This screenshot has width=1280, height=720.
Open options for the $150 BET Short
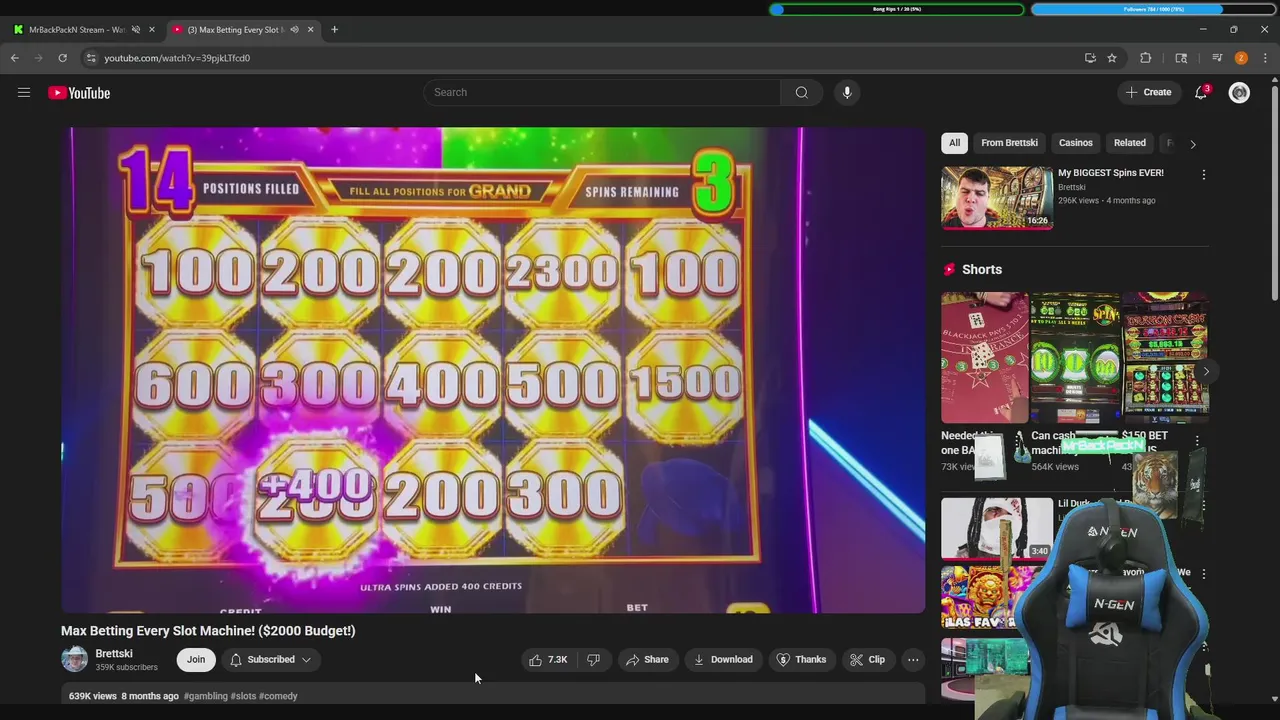(1198, 440)
